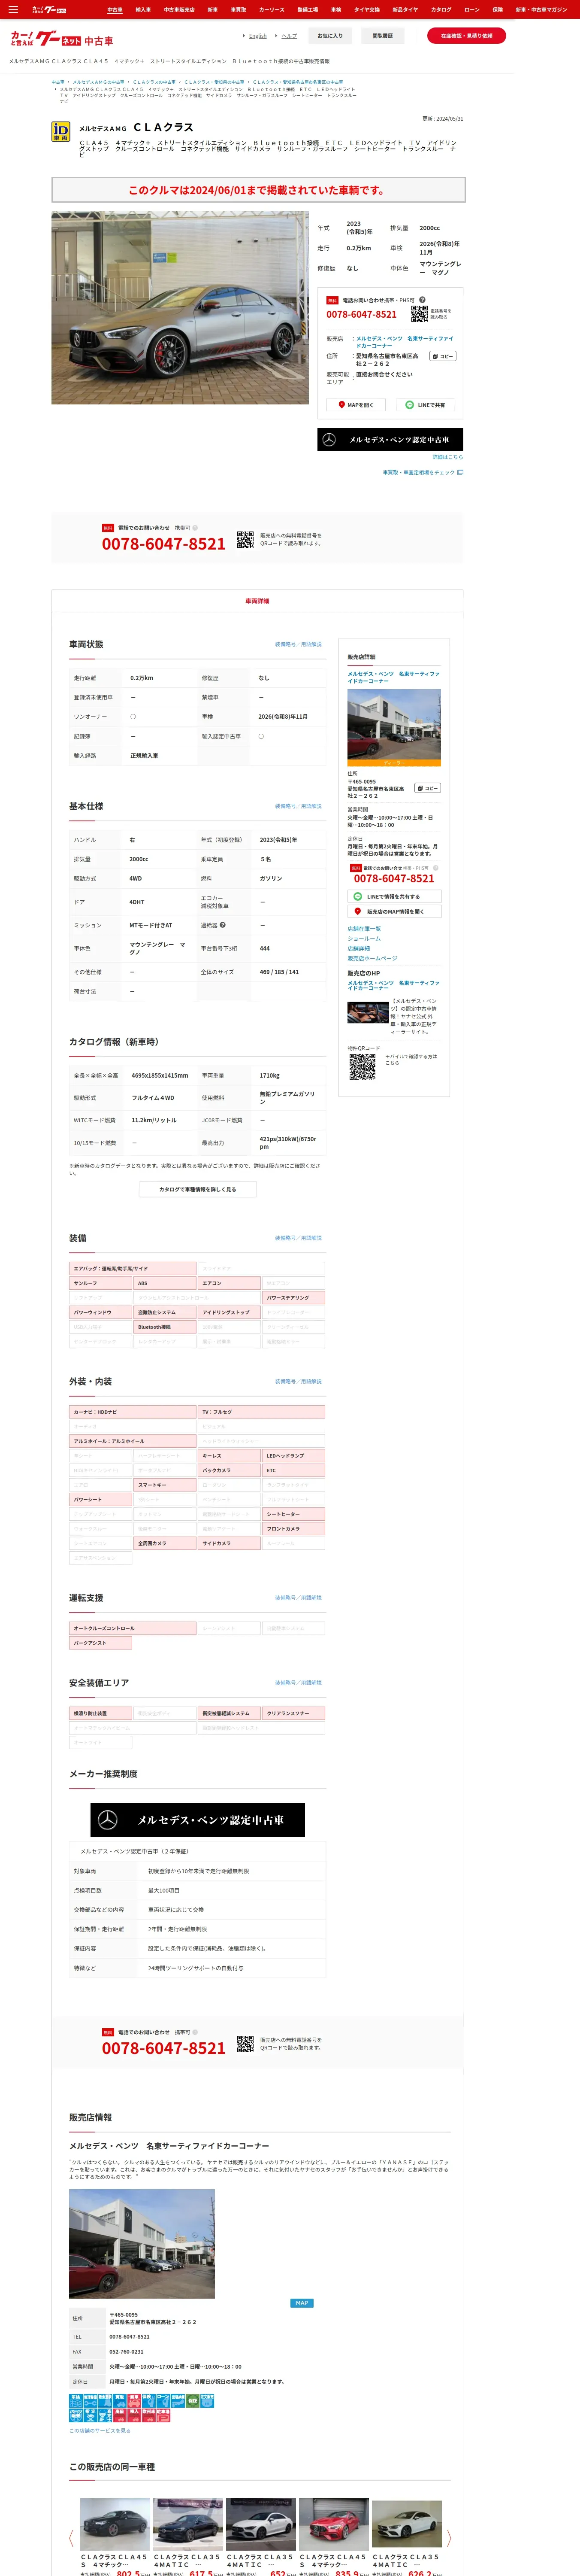Click the Goo-net 中古車 logo
580x2576 pixels.
[62, 39]
